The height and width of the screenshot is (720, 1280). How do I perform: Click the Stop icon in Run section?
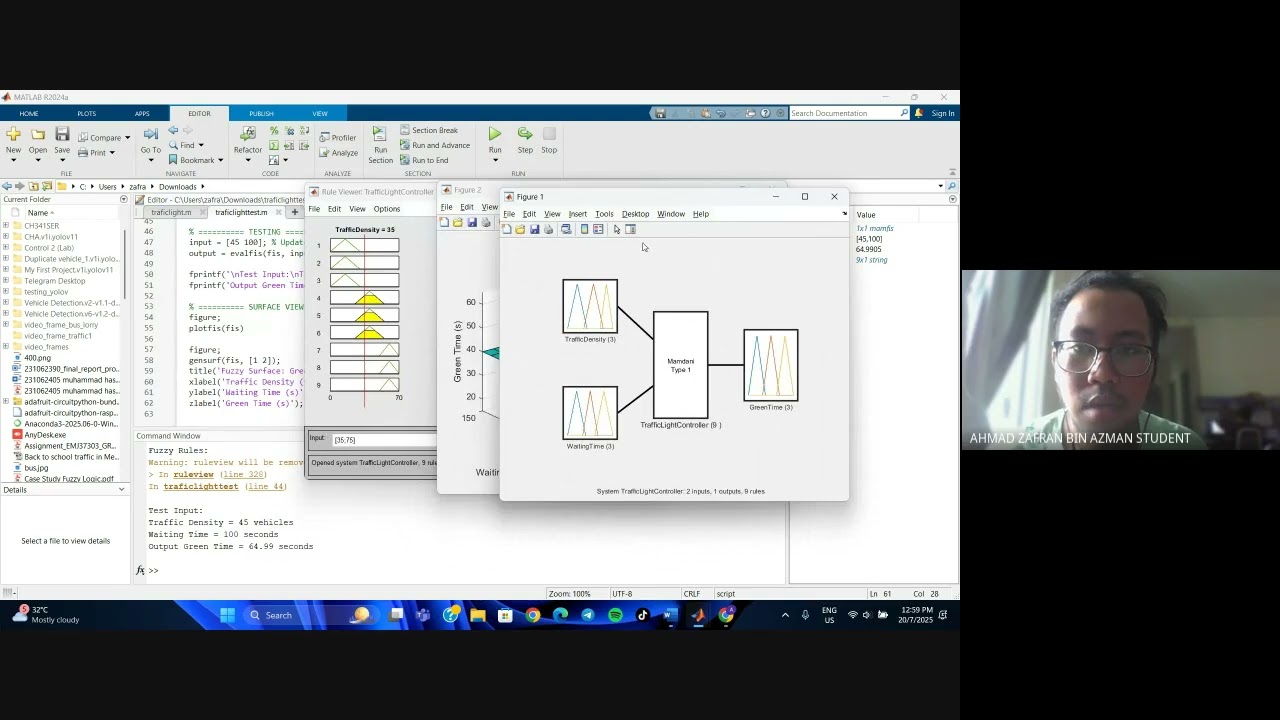tap(549, 134)
